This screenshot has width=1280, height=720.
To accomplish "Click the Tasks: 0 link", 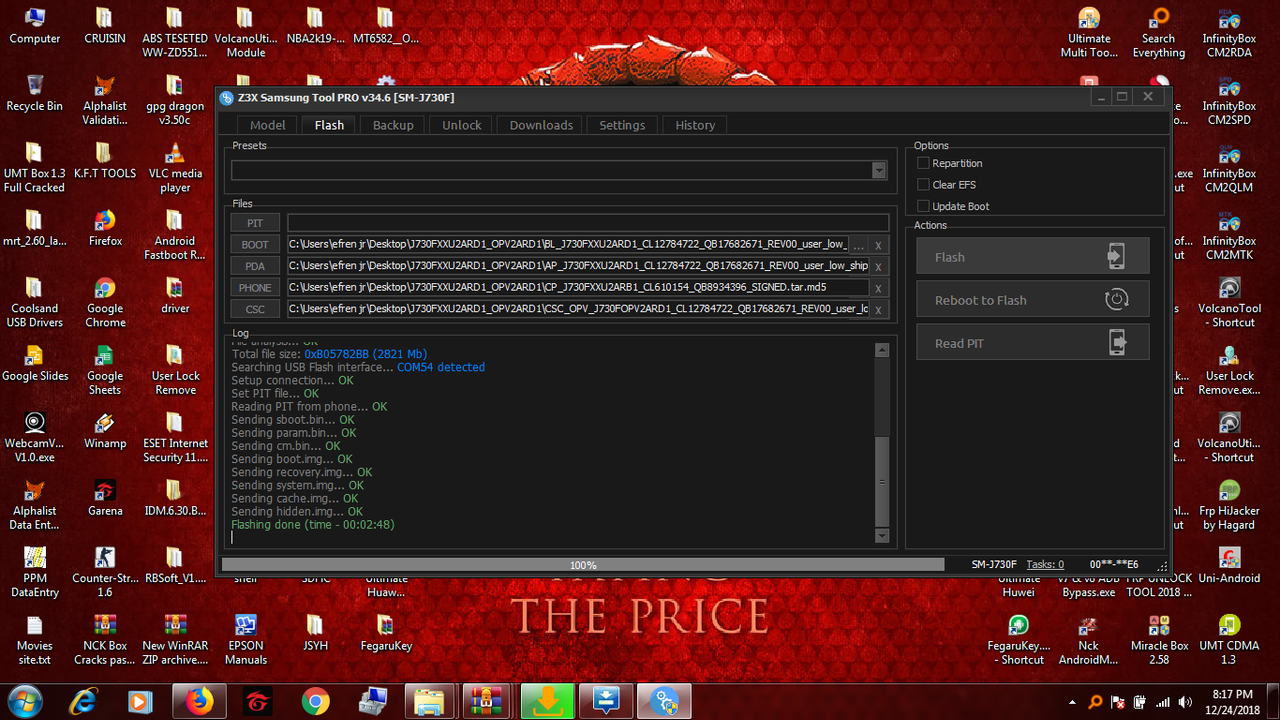I will tap(1045, 564).
